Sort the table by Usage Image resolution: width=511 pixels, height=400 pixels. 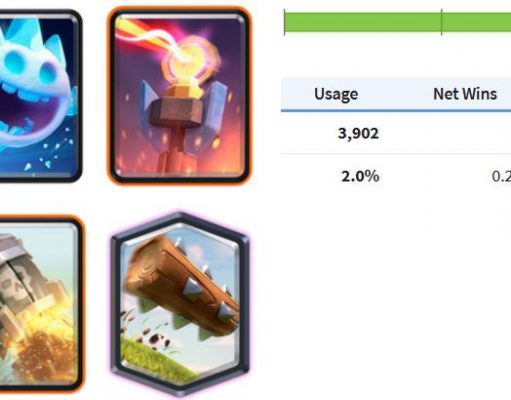point(336,94)
